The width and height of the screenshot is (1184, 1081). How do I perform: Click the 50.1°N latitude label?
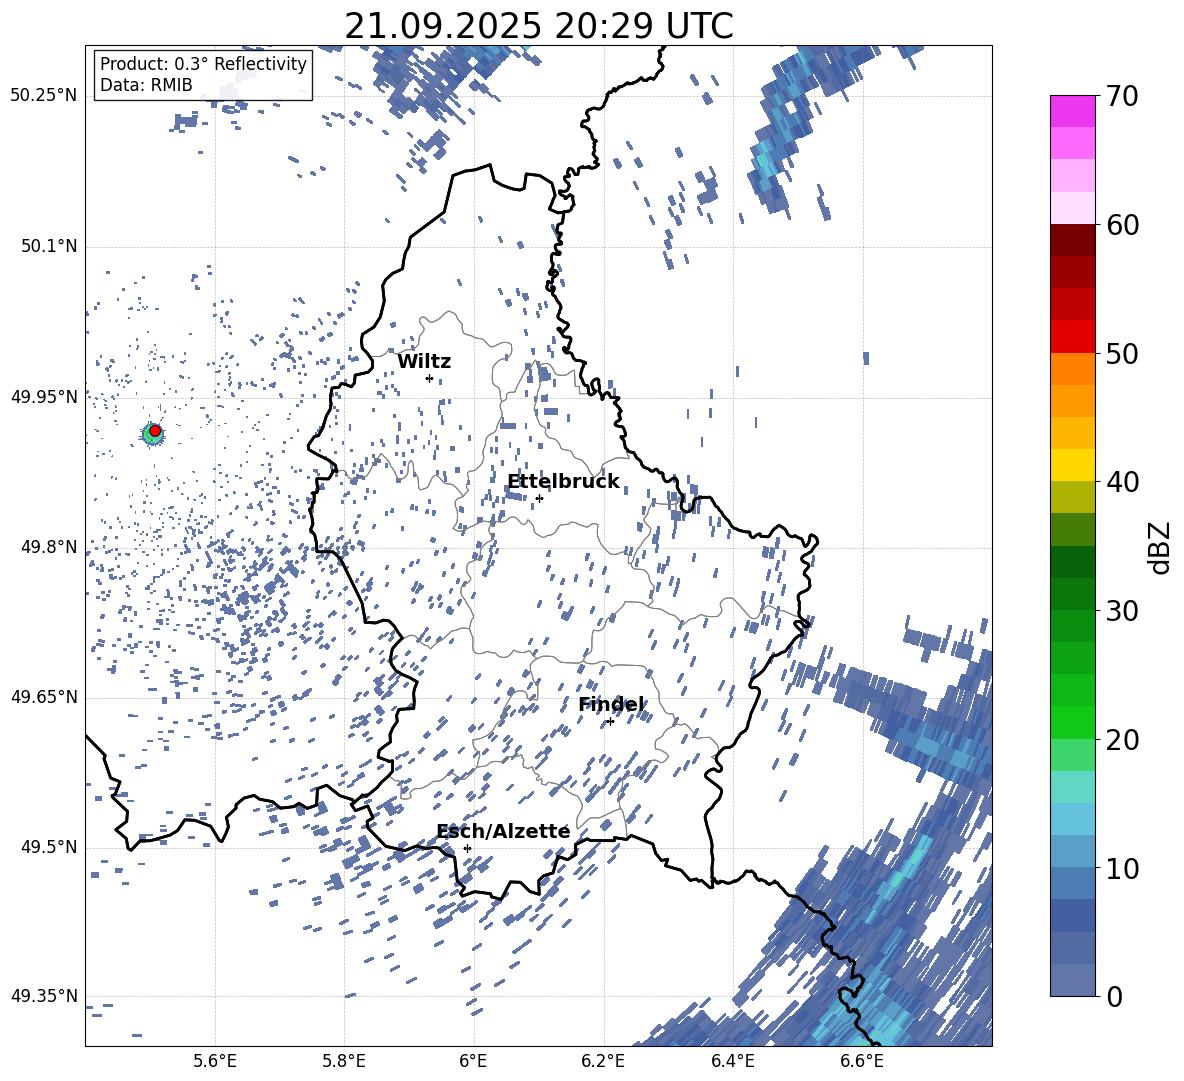point(49,246)
